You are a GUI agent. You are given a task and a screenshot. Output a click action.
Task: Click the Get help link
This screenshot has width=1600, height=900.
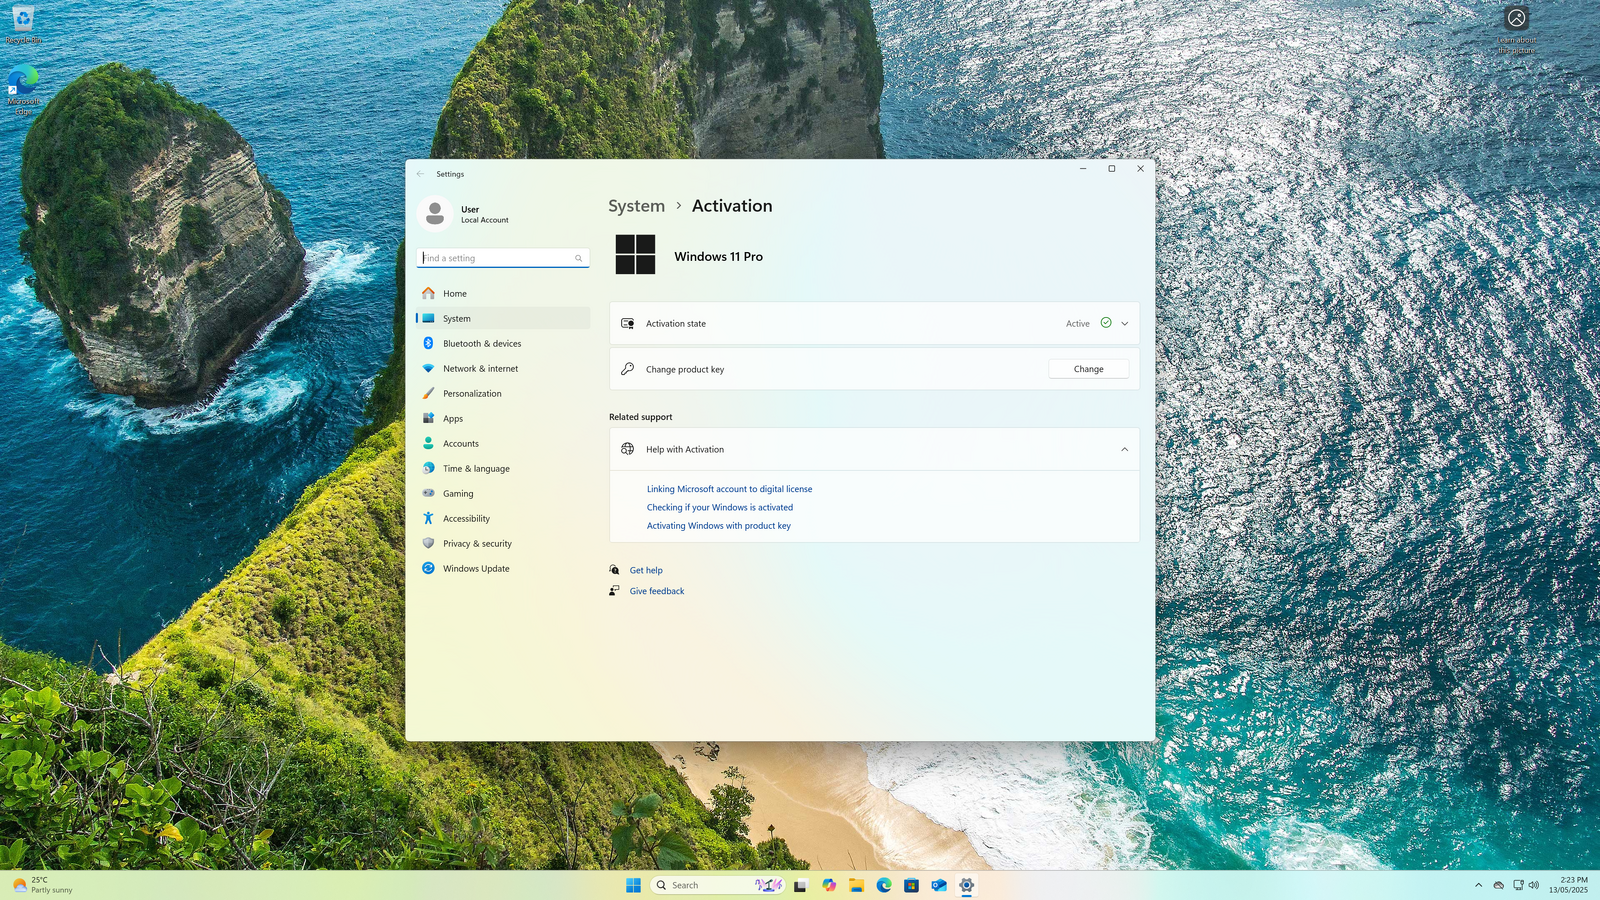[x=646, y=571]
